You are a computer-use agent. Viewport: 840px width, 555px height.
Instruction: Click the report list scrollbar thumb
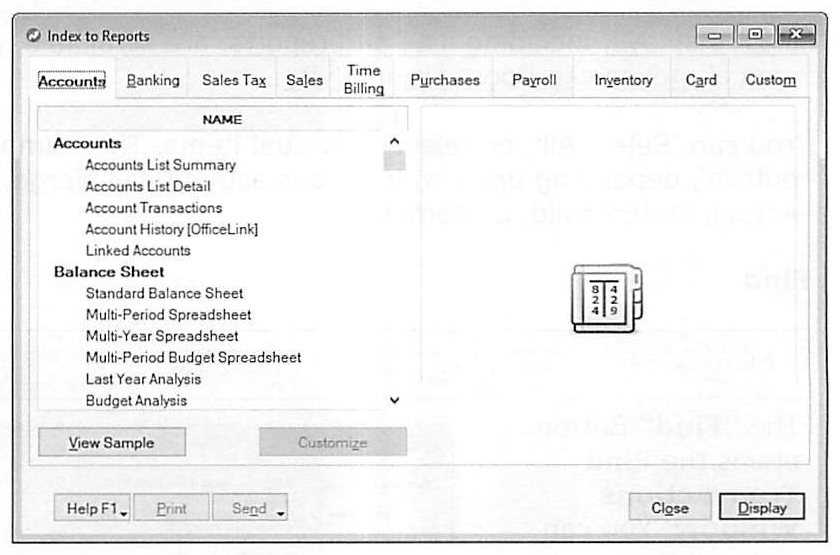[394, 161]
